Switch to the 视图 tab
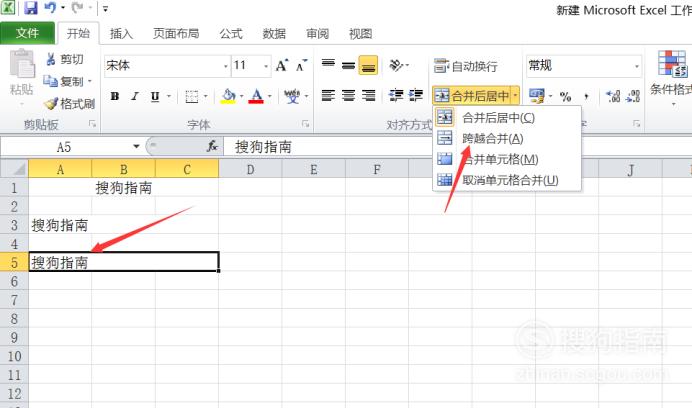 point(361,34)
